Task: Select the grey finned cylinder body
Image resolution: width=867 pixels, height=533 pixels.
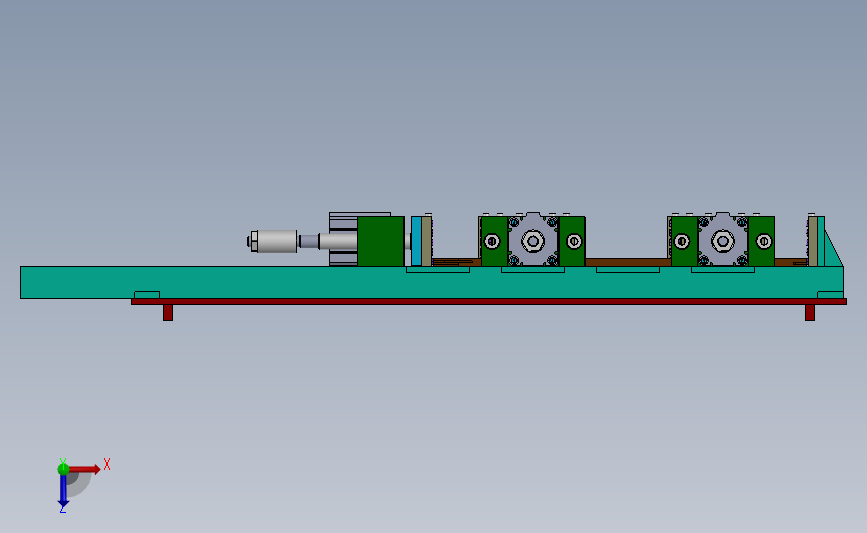Action: pos(343,239)
